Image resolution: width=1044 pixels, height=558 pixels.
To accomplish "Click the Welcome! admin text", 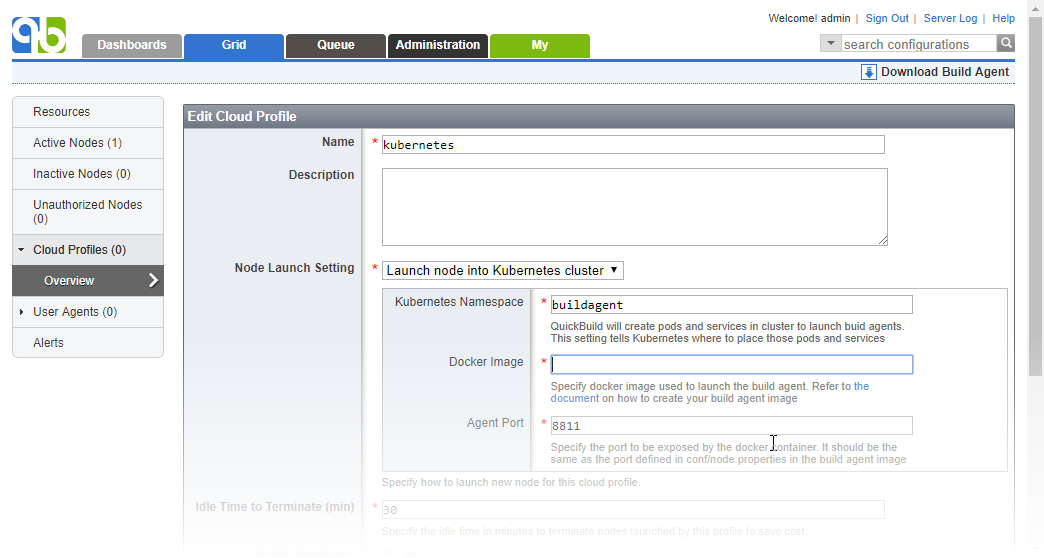I will click(809, 18).
